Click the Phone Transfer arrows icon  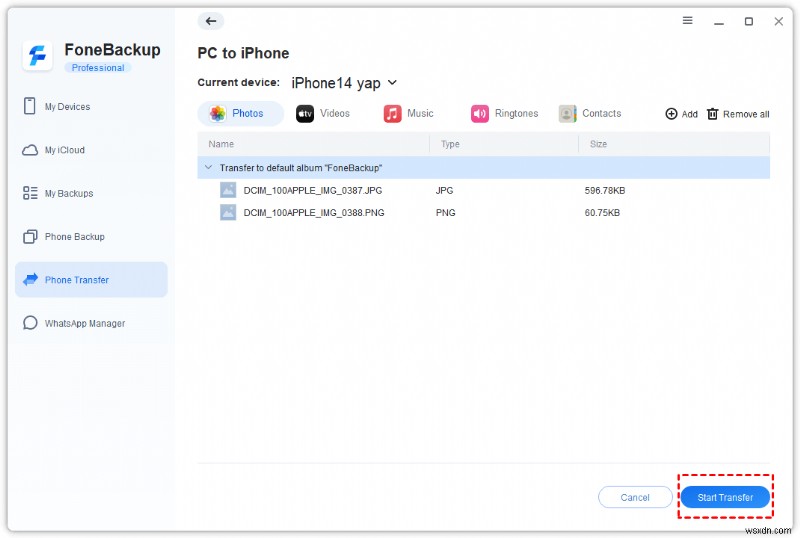tap(31, 279)
